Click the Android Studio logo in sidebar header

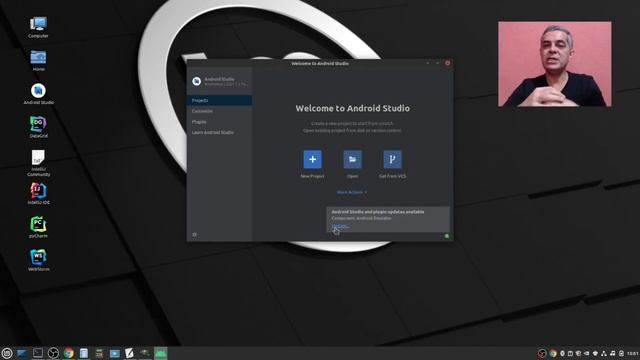click(x=197, y=81)
